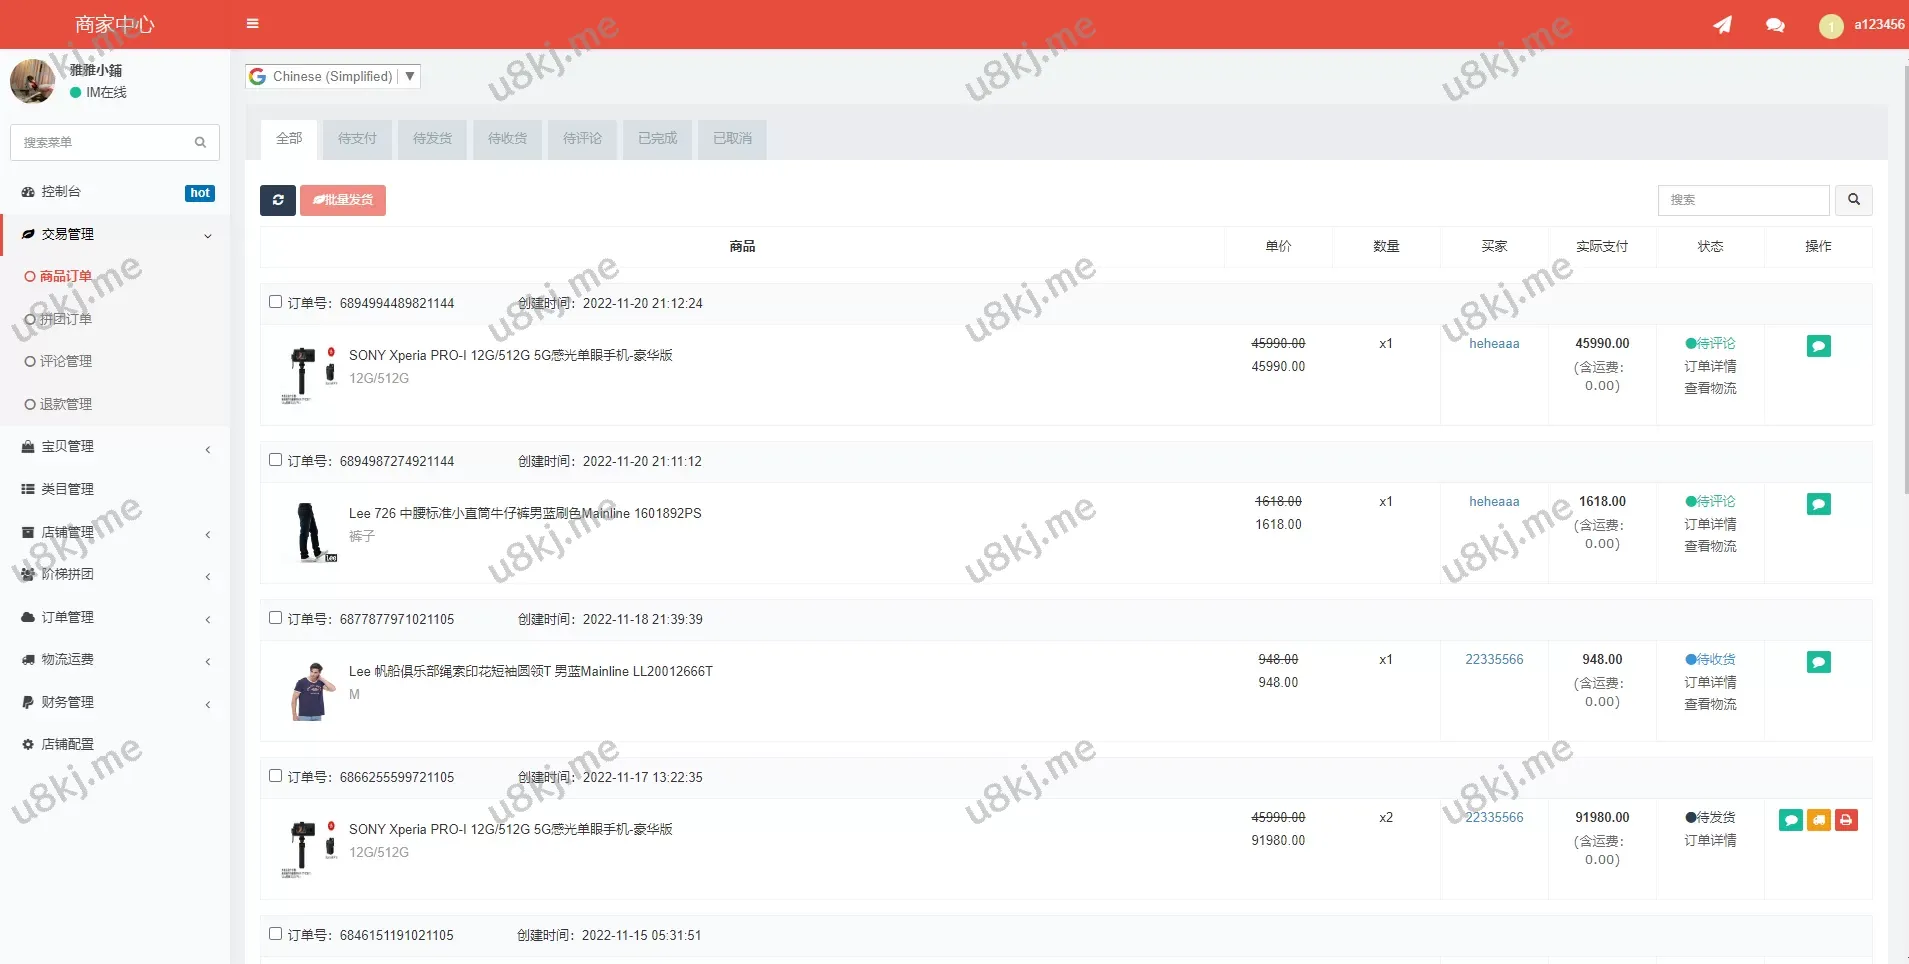This screenshot has height=964, width=1909.
Task: Click the 搜索菜单 sidebar search field
Action: click(x=105, y=142)
